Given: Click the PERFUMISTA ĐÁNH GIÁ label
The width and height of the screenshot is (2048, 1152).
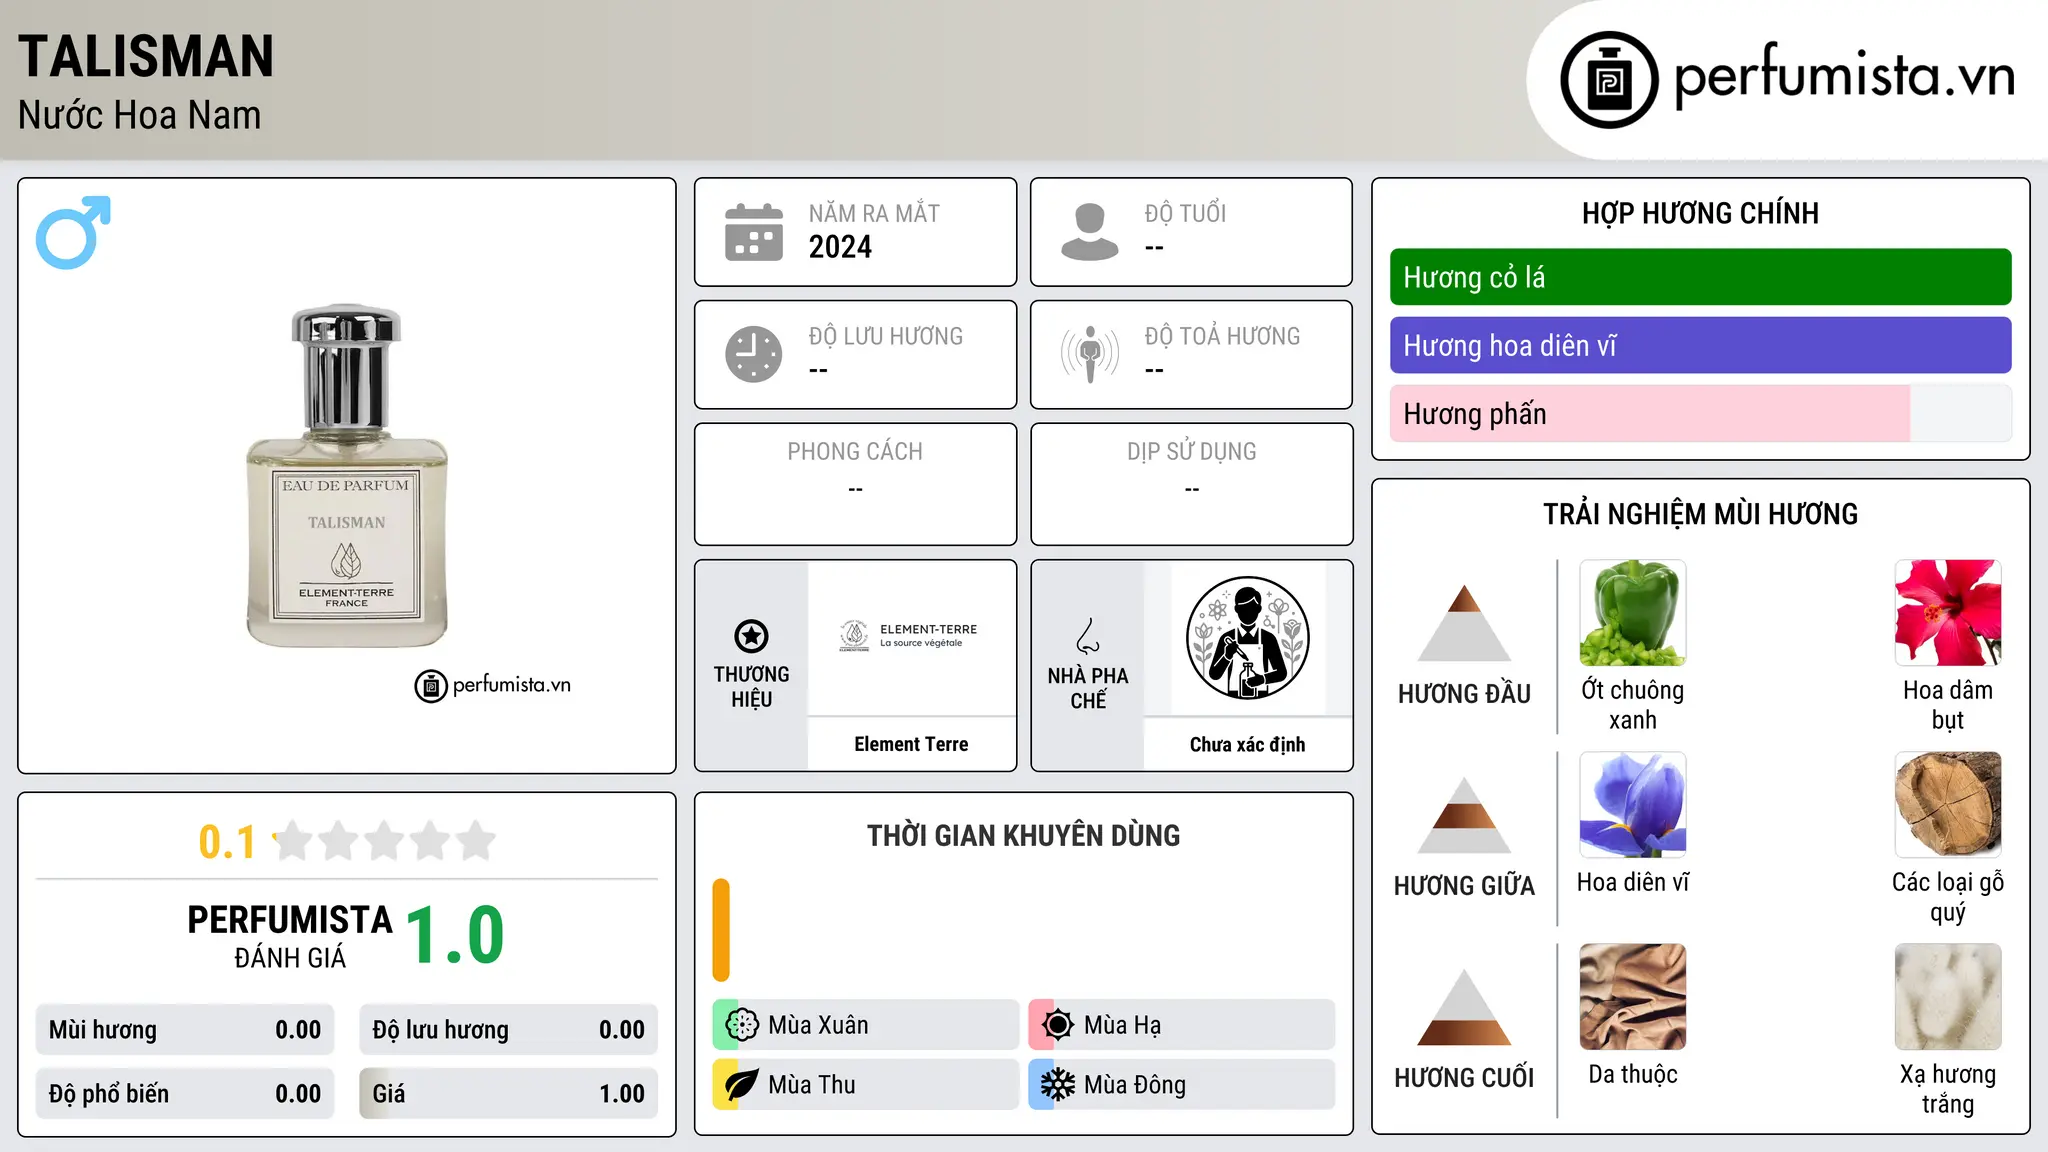Looking at the screenshot, I should (x=290, y=936).
